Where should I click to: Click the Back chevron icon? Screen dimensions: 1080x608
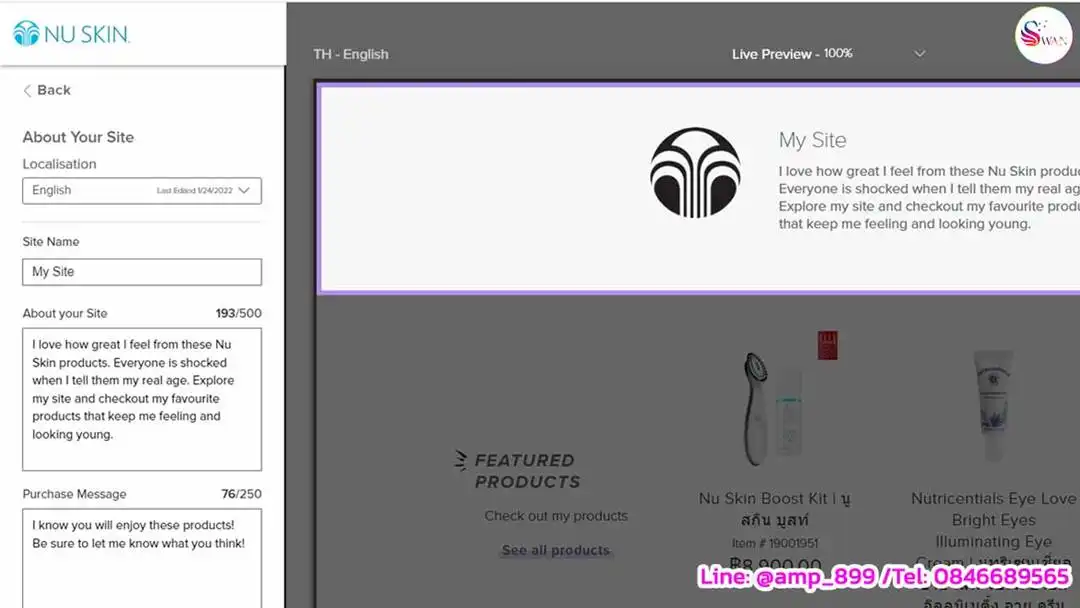27,90
